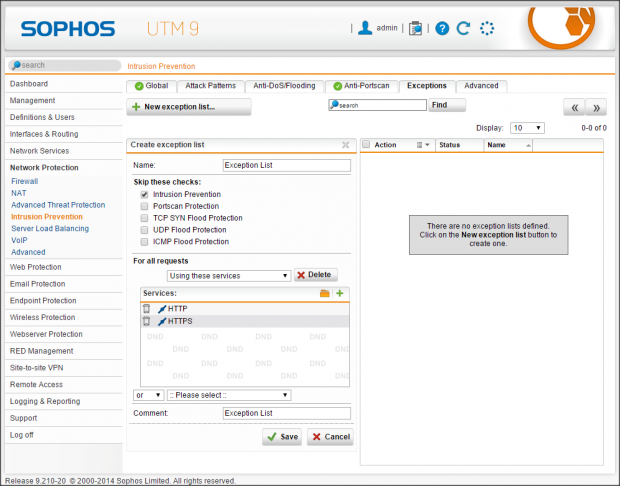The image size is (620, 486).
Task: Select the Exceptions tab
Action: click(x=427, y=86)
